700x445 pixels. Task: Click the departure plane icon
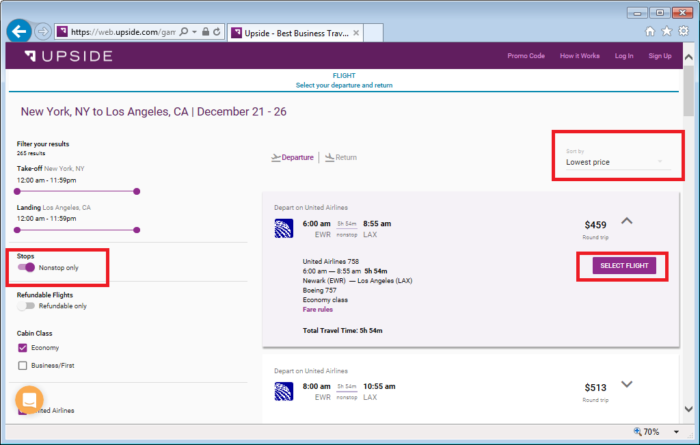(275, 158)
